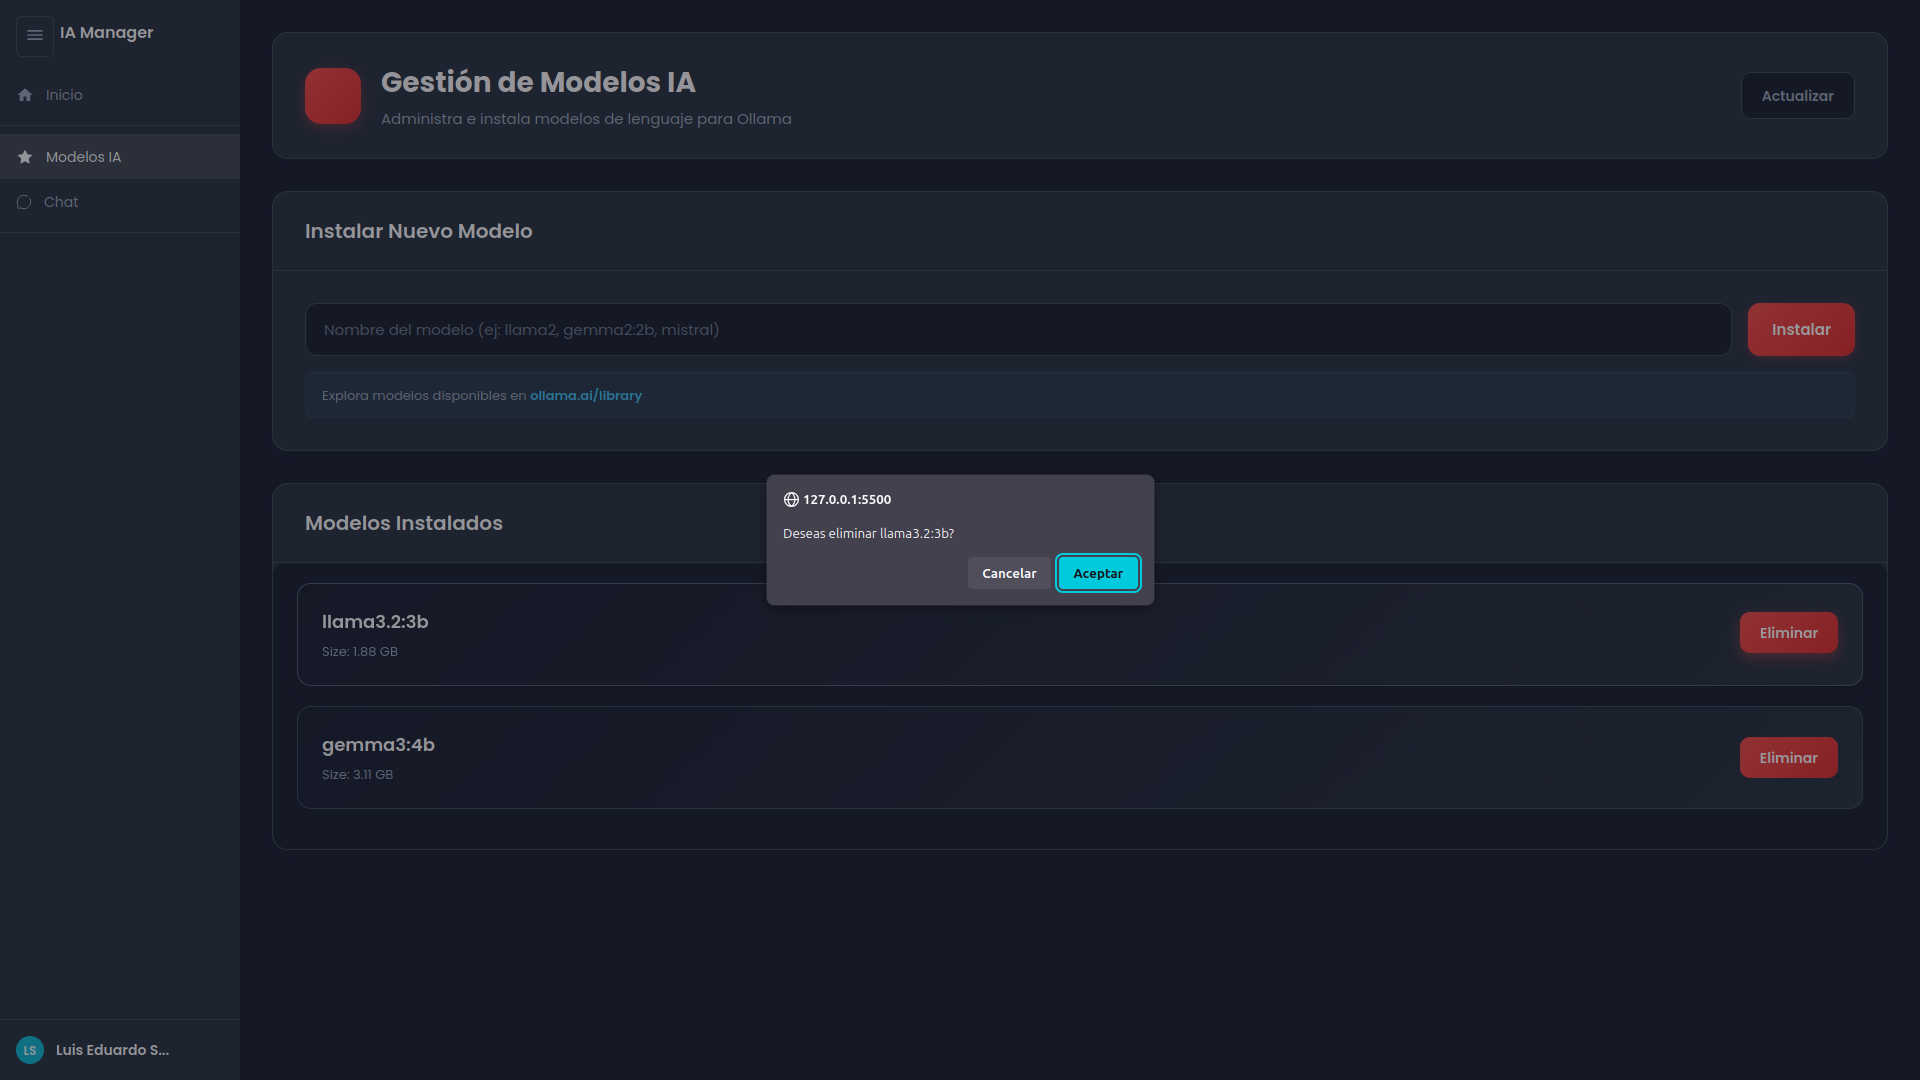The height and width of the screenshot is (1080, 1920).
Task: Click Eliminar on the gemma3:4b model
Action: pos(1788,757)
